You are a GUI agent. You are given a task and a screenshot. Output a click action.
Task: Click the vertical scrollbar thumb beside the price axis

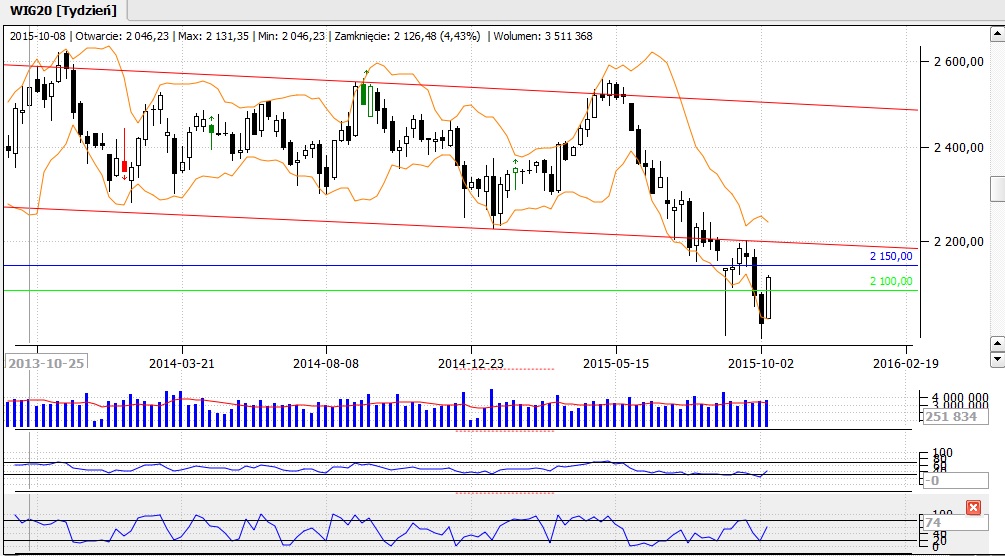[x=997, y=188]
